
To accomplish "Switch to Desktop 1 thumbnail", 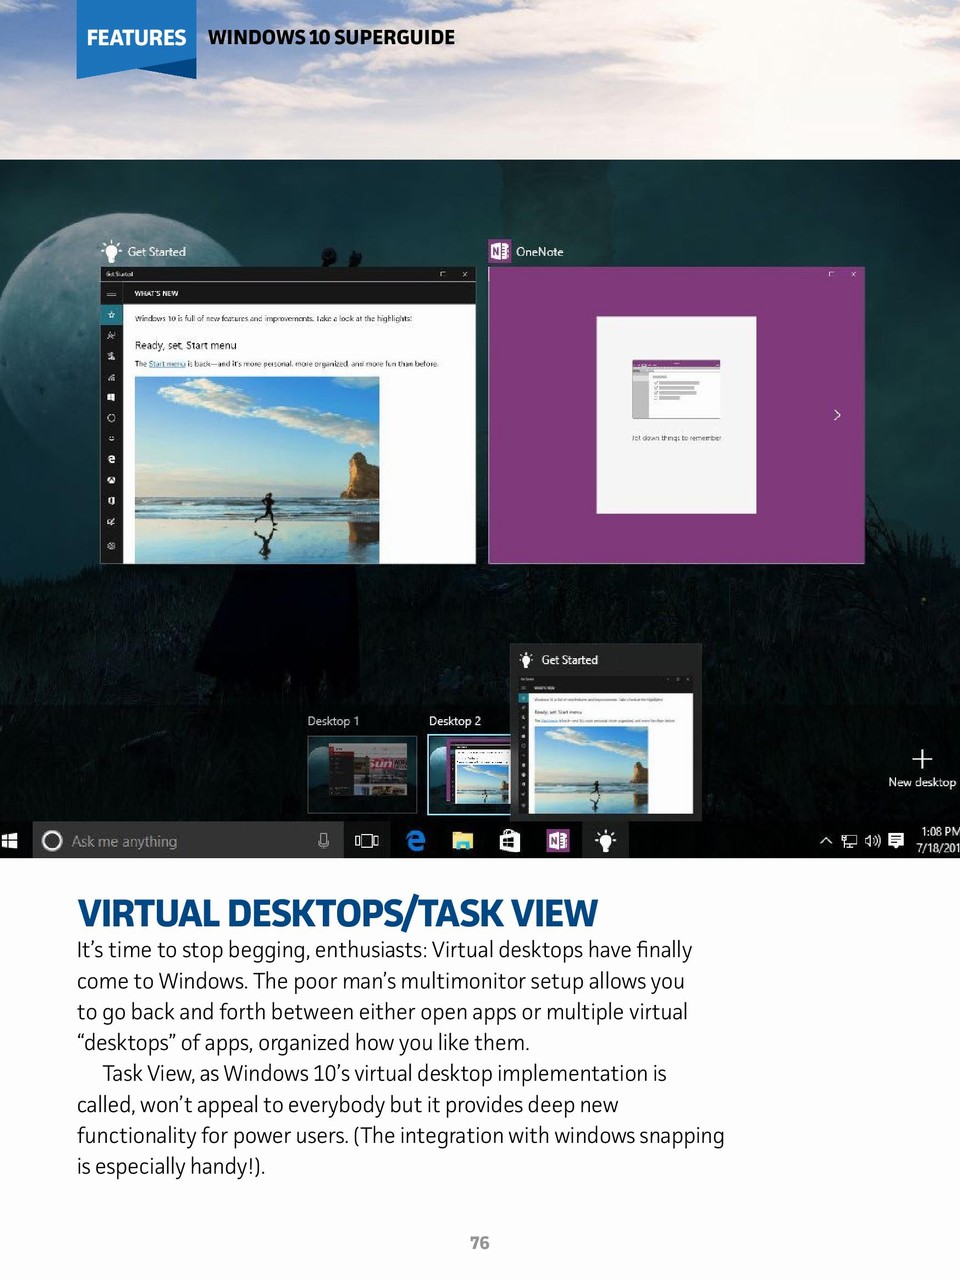I will [x=362, y=774].
